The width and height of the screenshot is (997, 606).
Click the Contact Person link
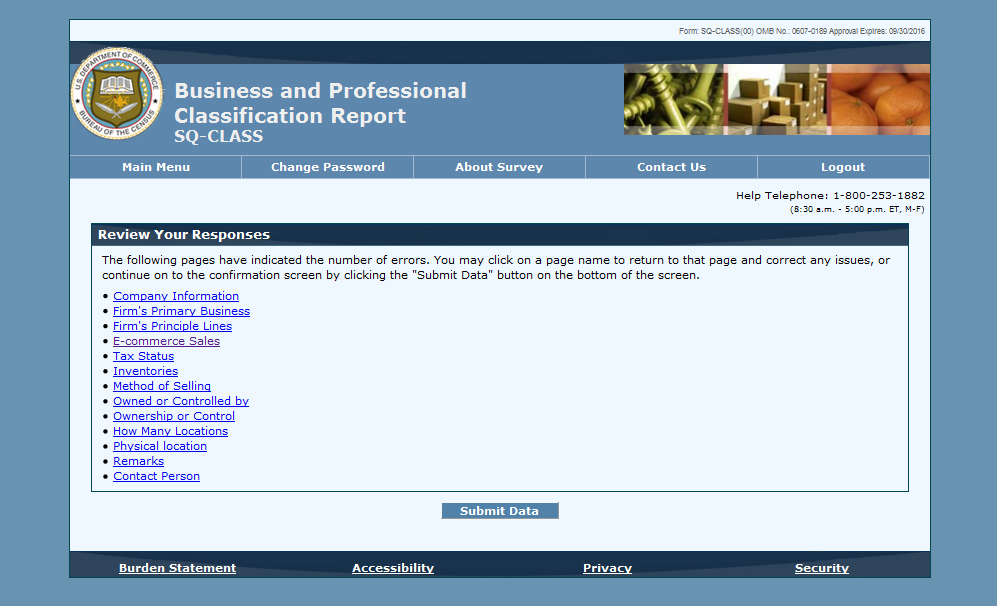click(156, 476)
